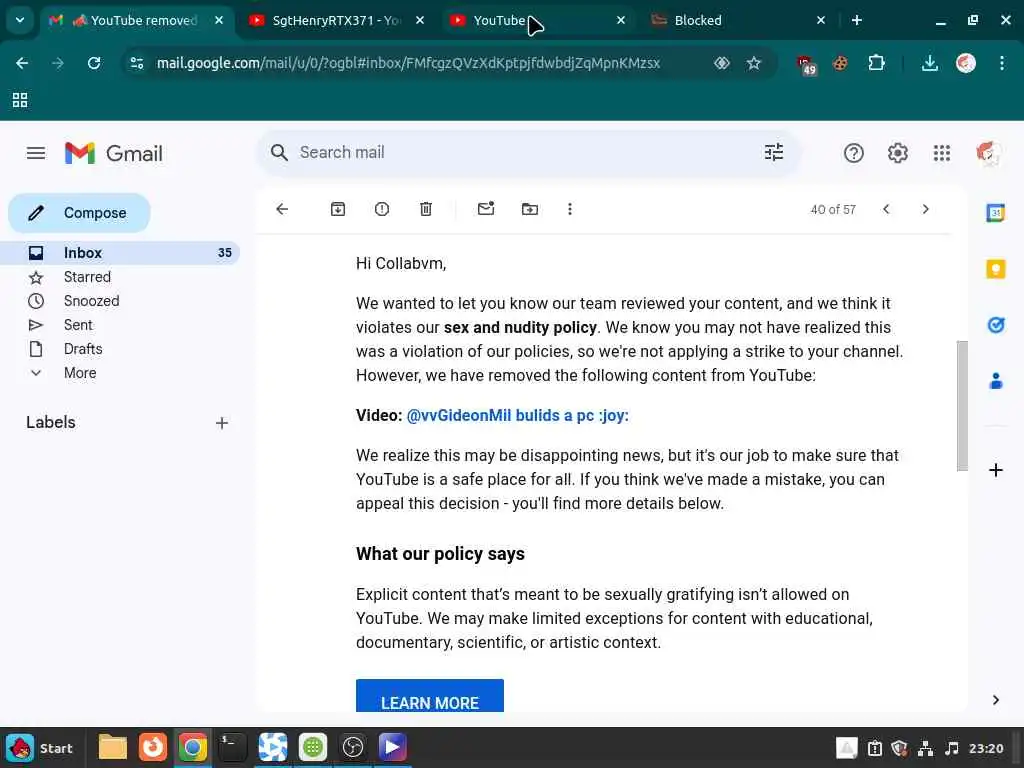1024x768 pixels.
Task: Close the Blocked tab
Action: tap(821, 20)
